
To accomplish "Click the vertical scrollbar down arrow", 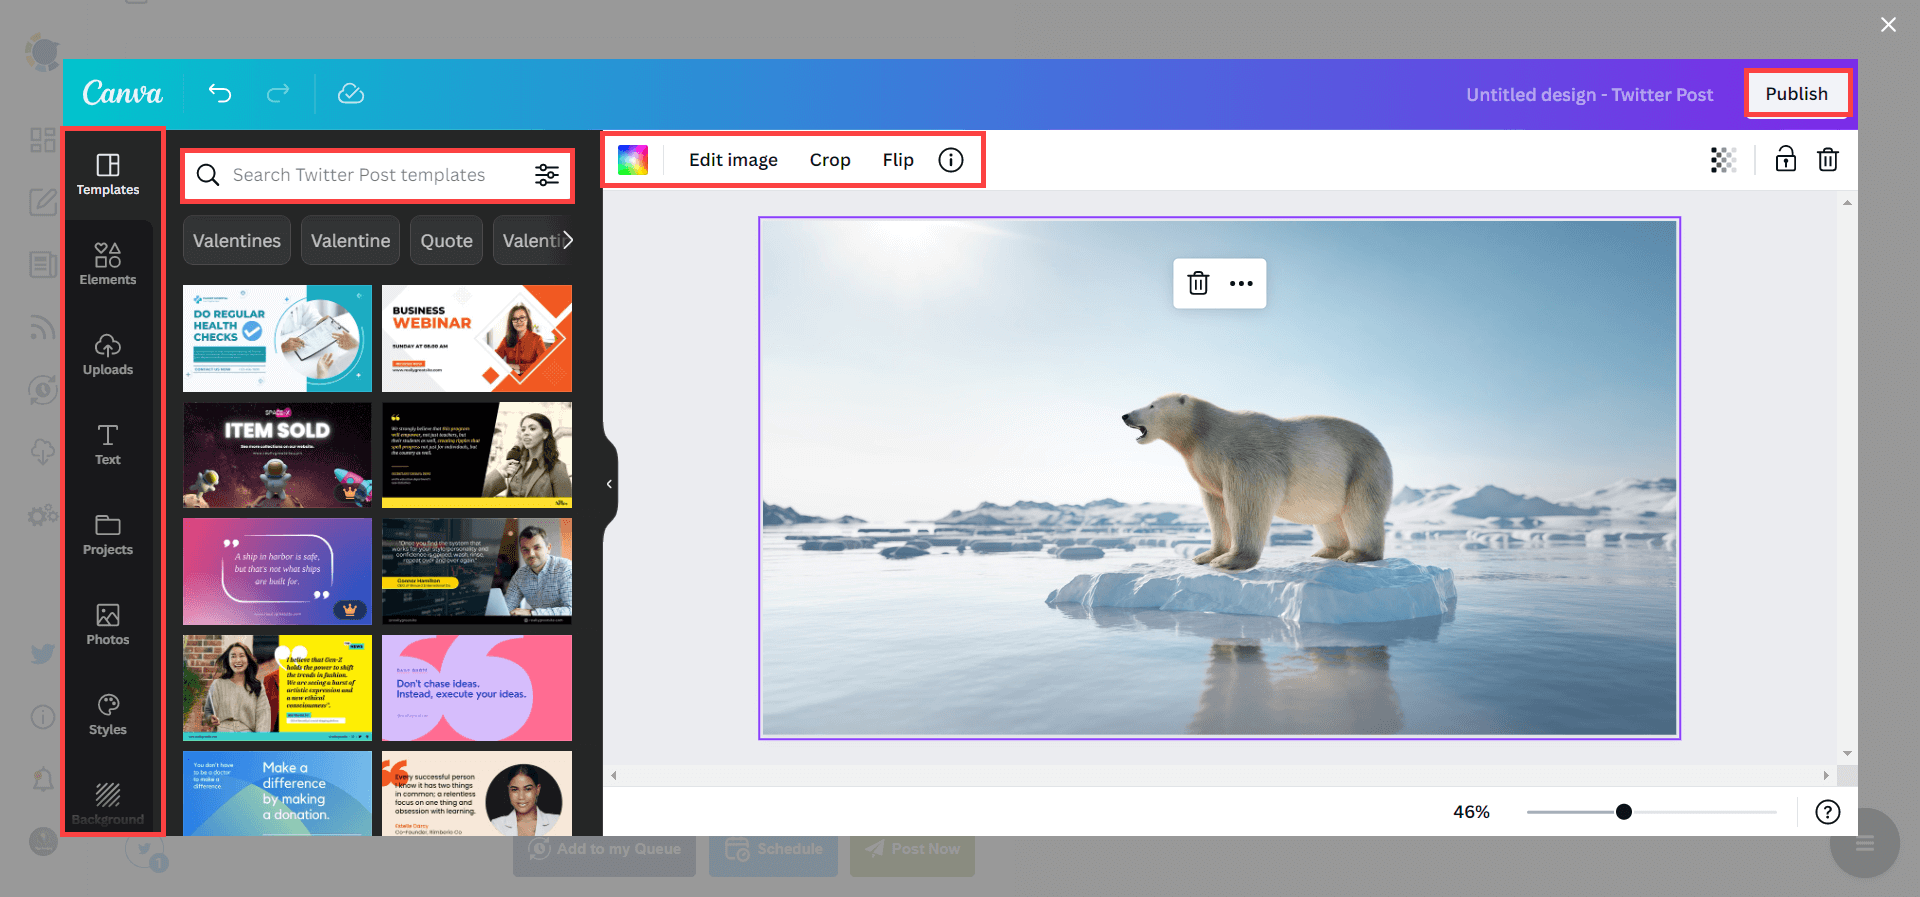I will coord(1847,753).
